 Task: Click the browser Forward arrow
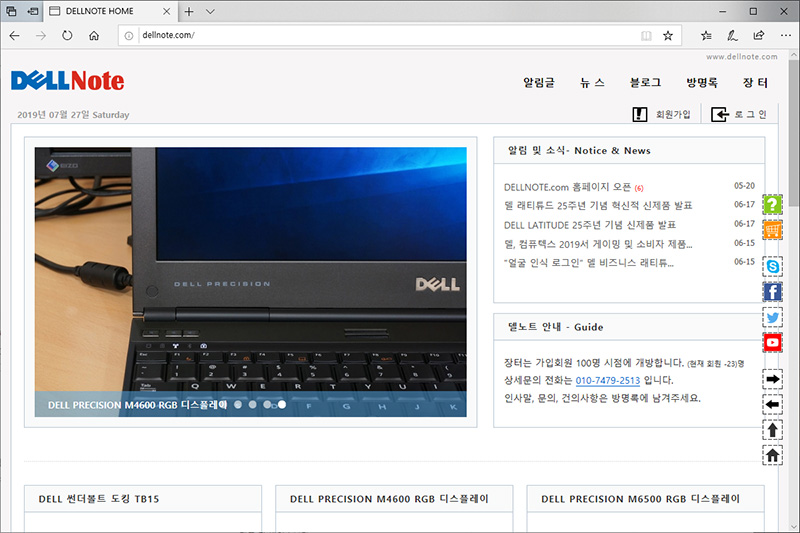(x=41, y=36)
